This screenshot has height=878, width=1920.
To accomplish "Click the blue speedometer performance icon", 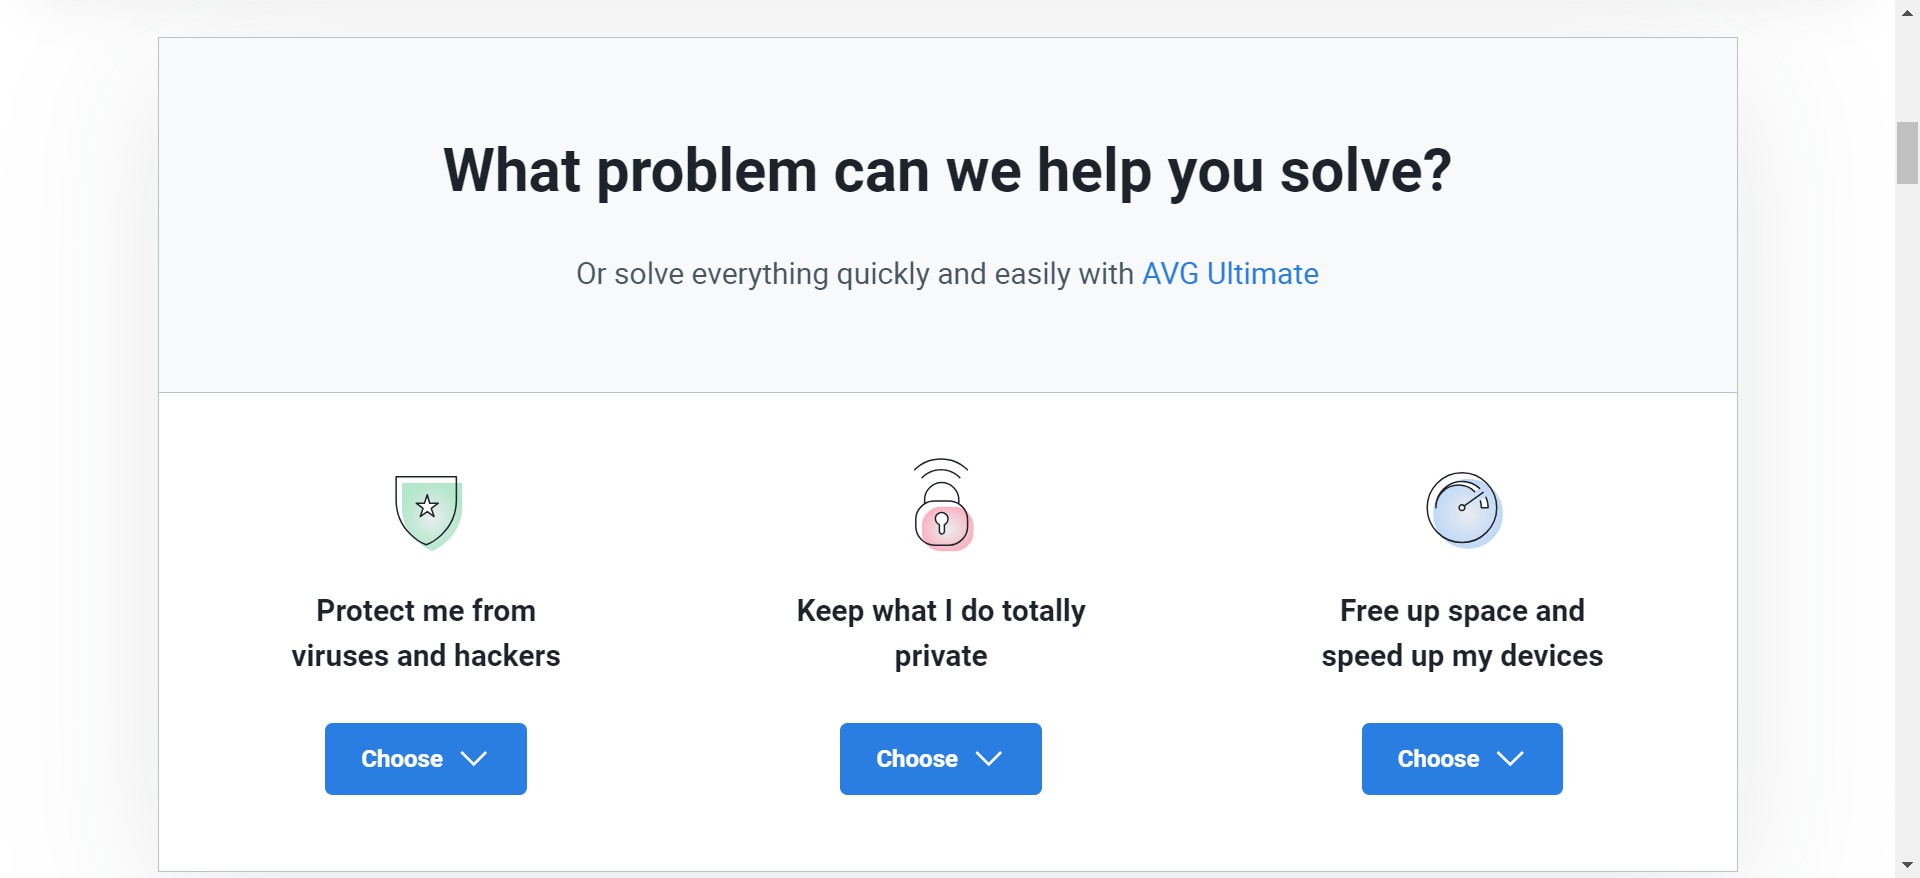I will (x=1463, y=509).
